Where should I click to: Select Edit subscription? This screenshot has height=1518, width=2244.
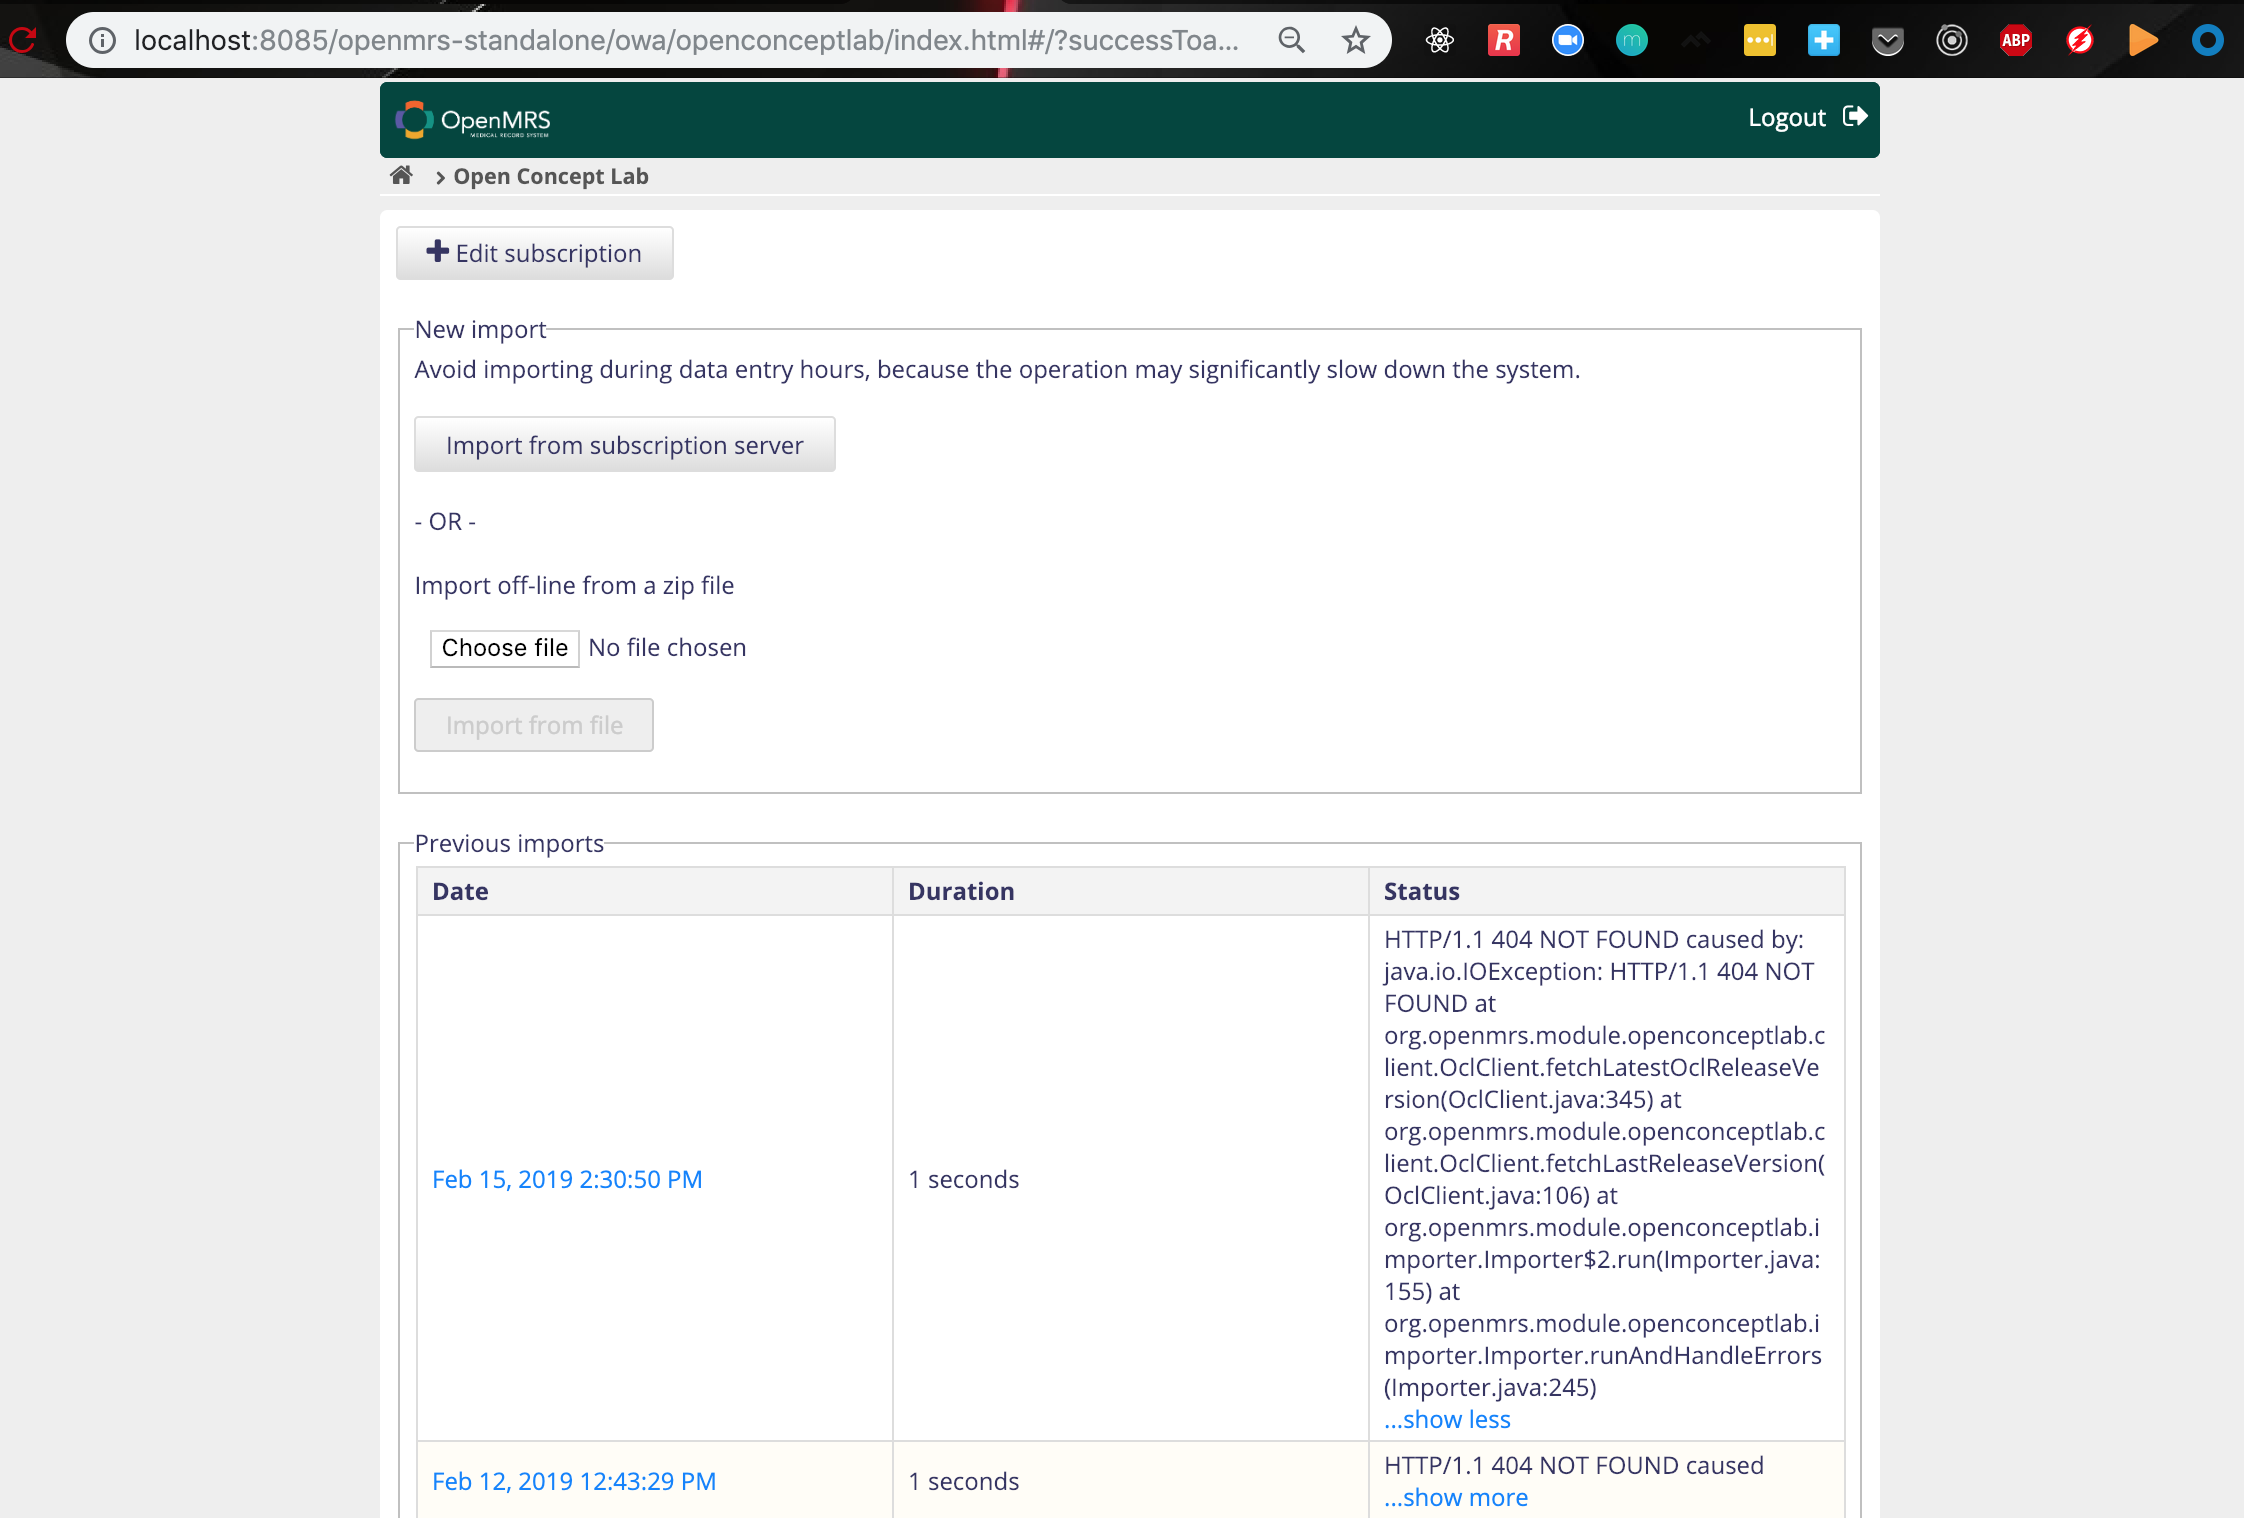click(534, 253)
